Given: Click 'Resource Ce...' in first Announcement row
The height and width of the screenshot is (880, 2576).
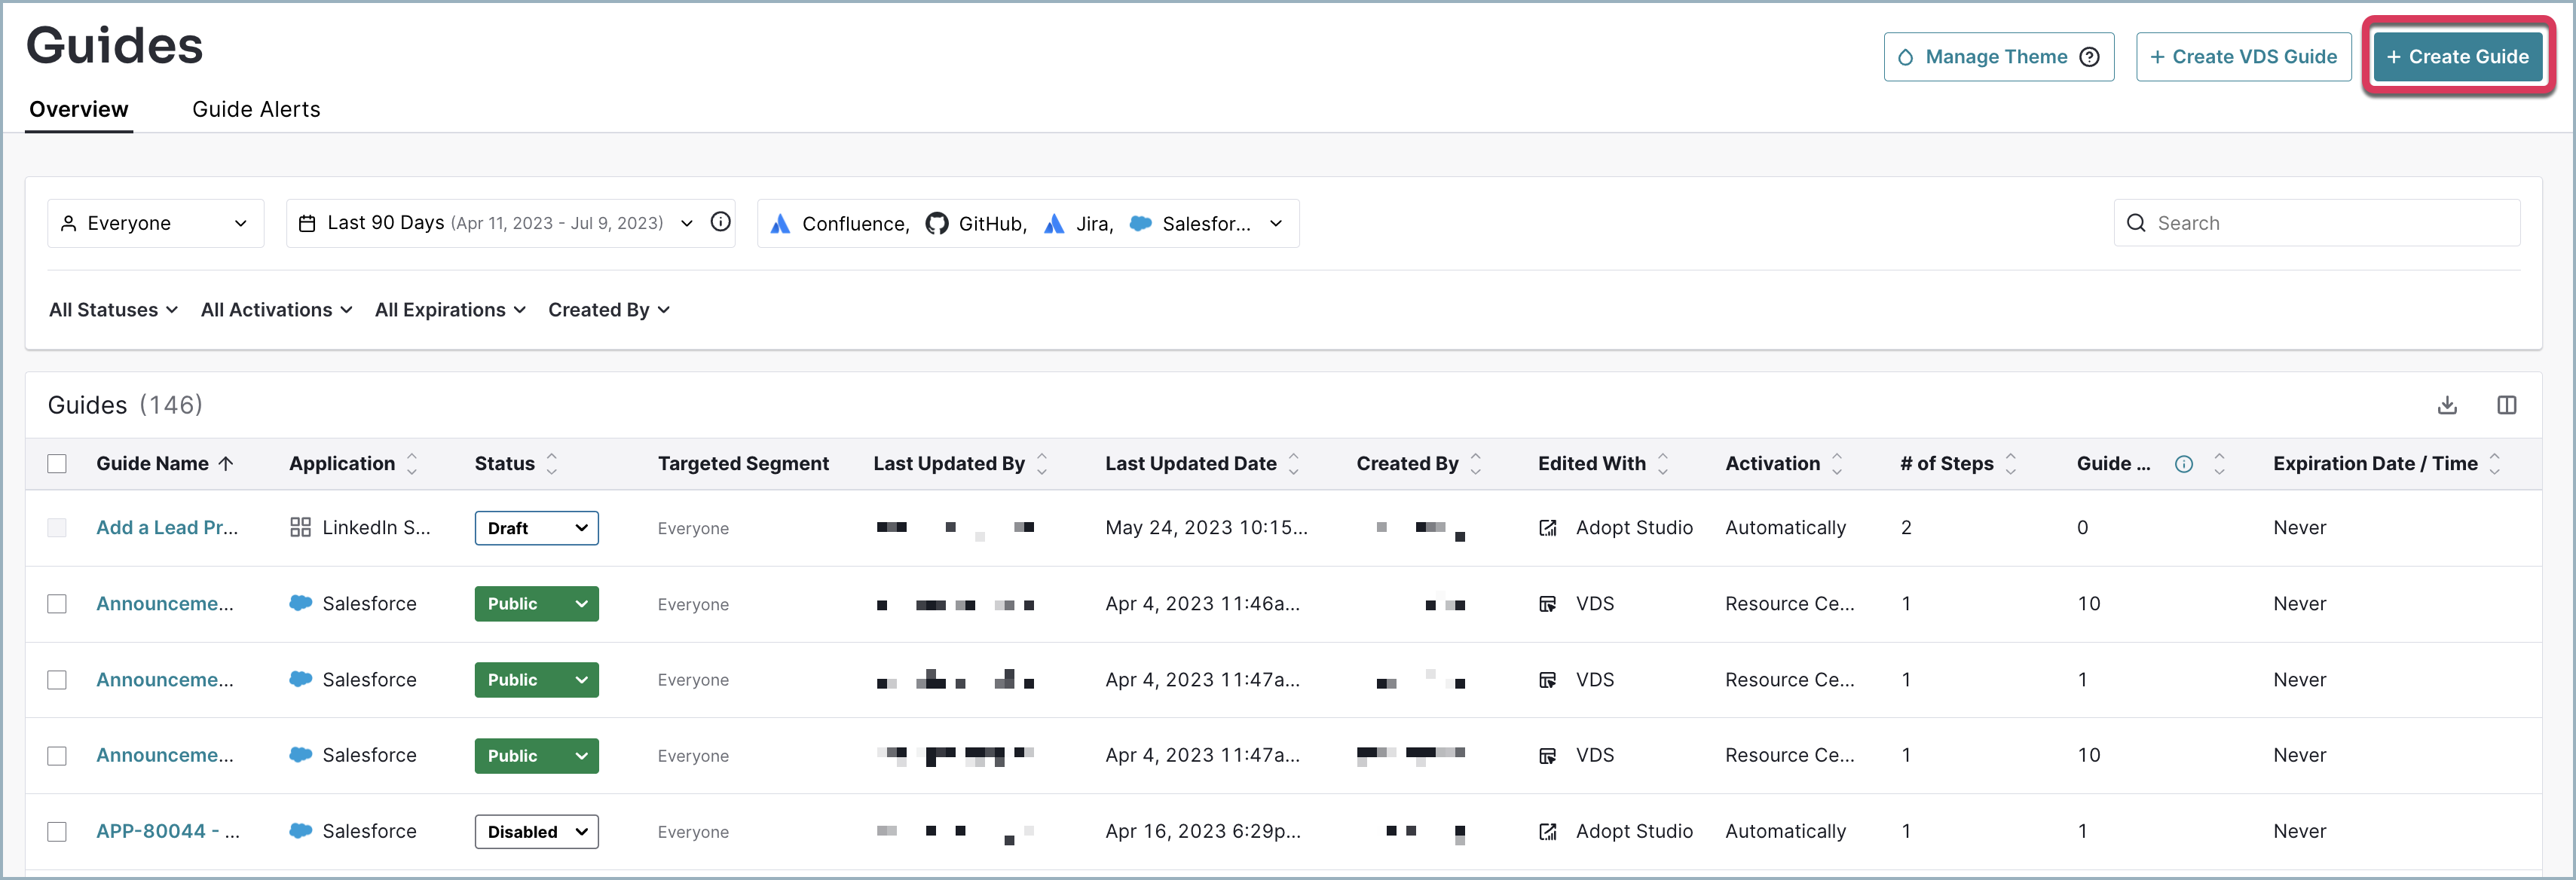Looking at the screenshot, I should pos(1789,604).
